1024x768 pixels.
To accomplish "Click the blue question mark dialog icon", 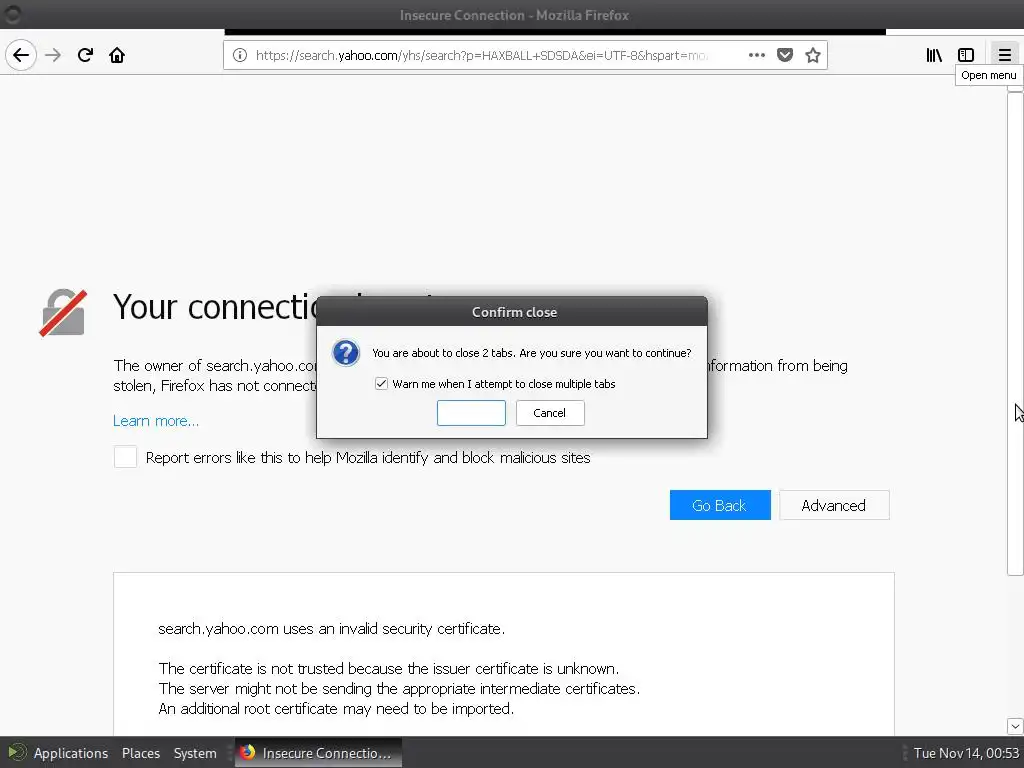I will (345, 353).
